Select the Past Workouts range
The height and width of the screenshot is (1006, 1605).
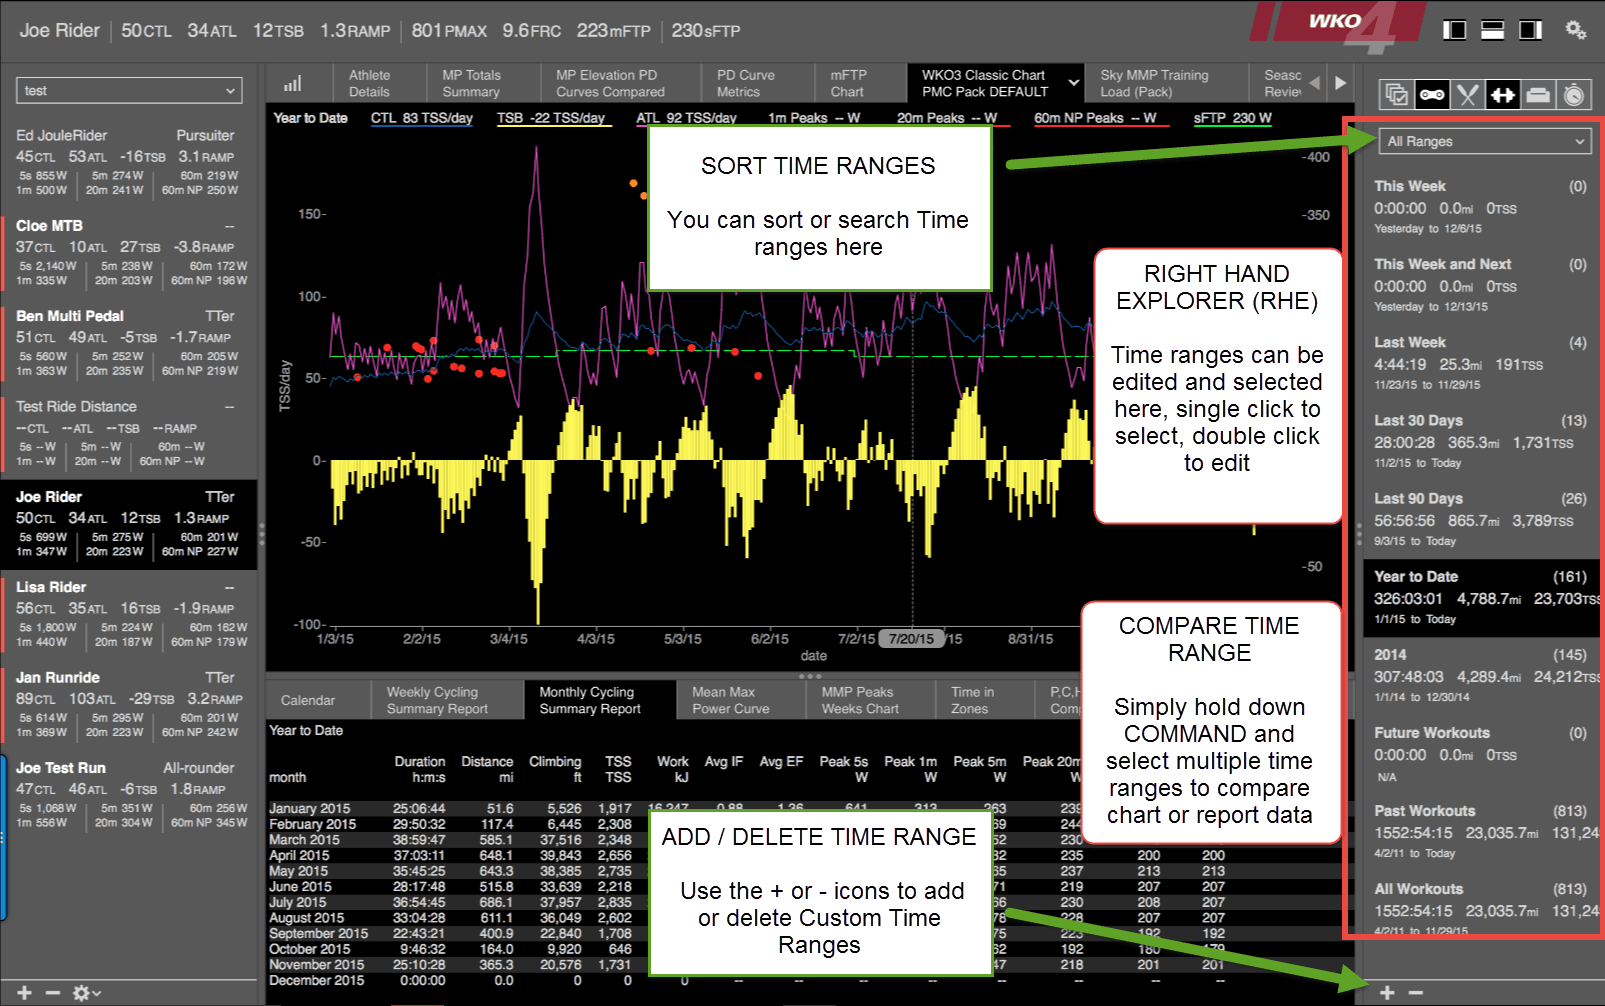coord(1481,831)
